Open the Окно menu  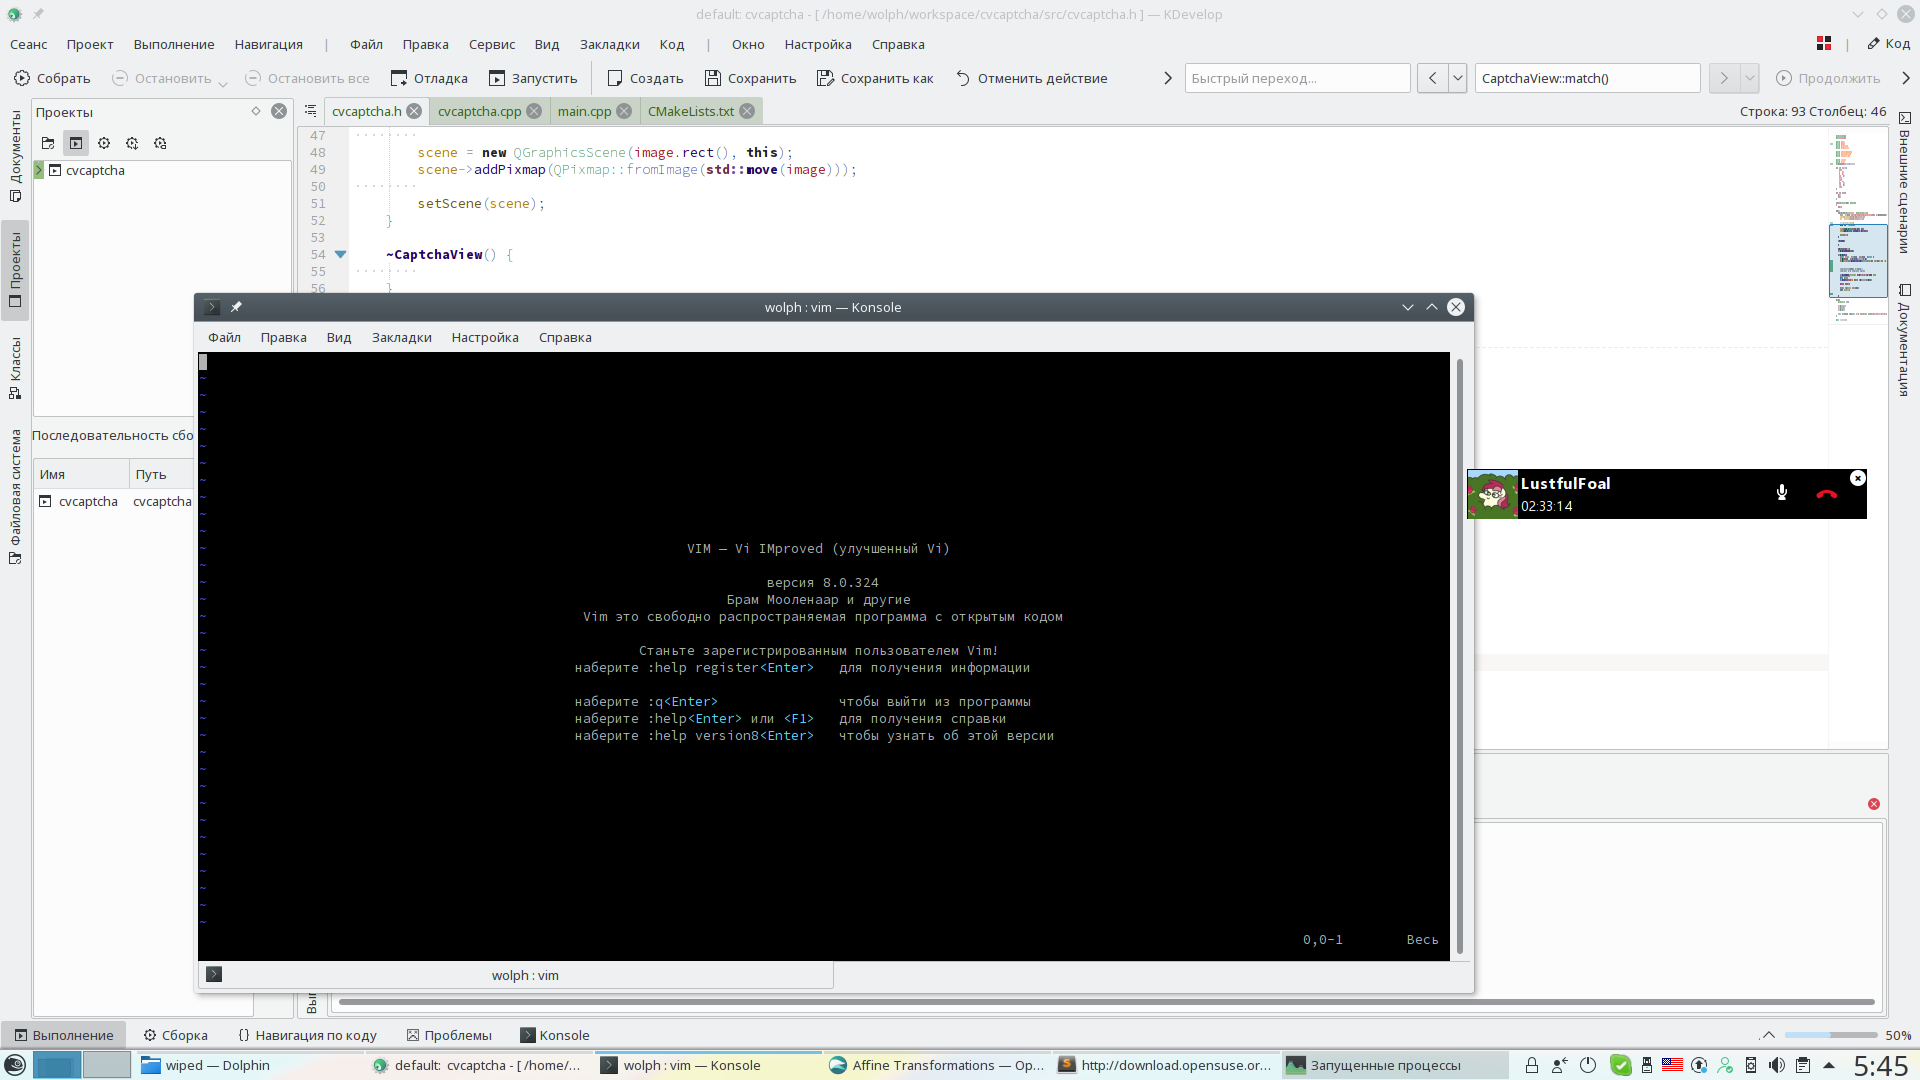[x=747, y=44]
